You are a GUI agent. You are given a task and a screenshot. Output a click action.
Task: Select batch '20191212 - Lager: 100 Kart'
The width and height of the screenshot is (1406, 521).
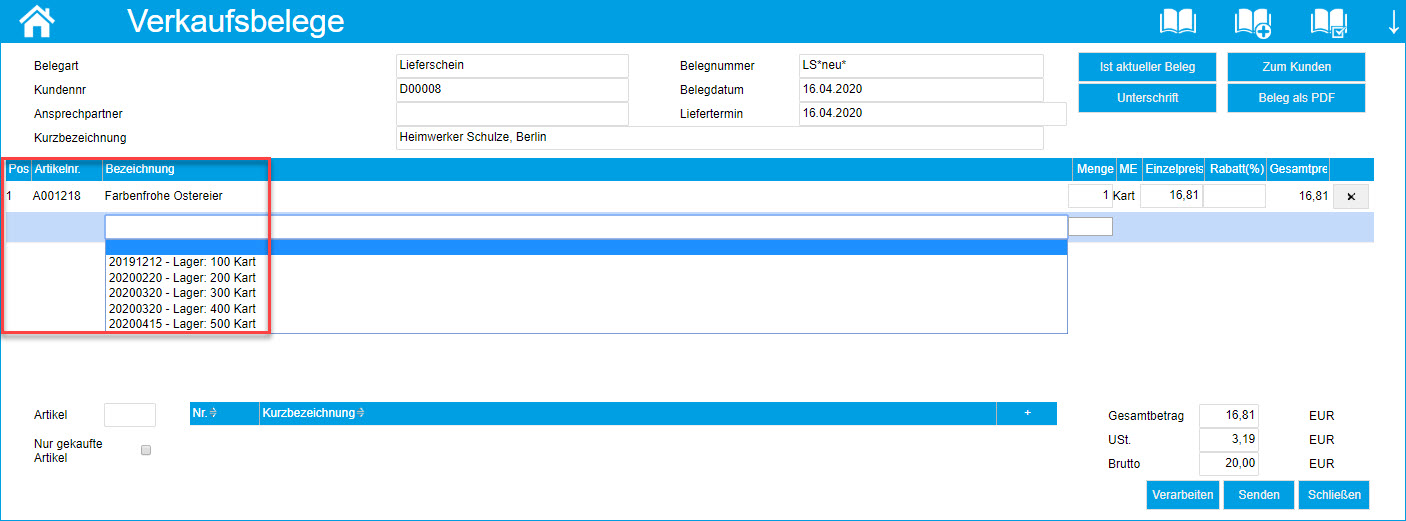point(182,262)
